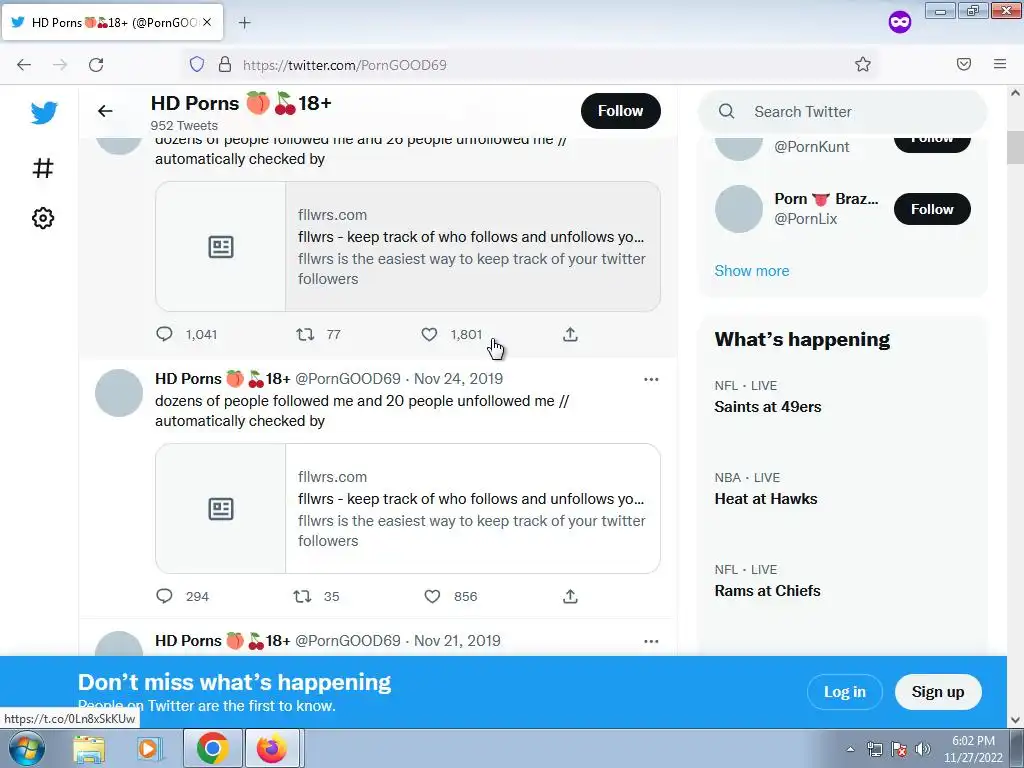Image resolution: width=1024 pixels, height=768 pixels.
Task: Retweet the tweet with 77 retweets
Action: click(x=305, y=334)
